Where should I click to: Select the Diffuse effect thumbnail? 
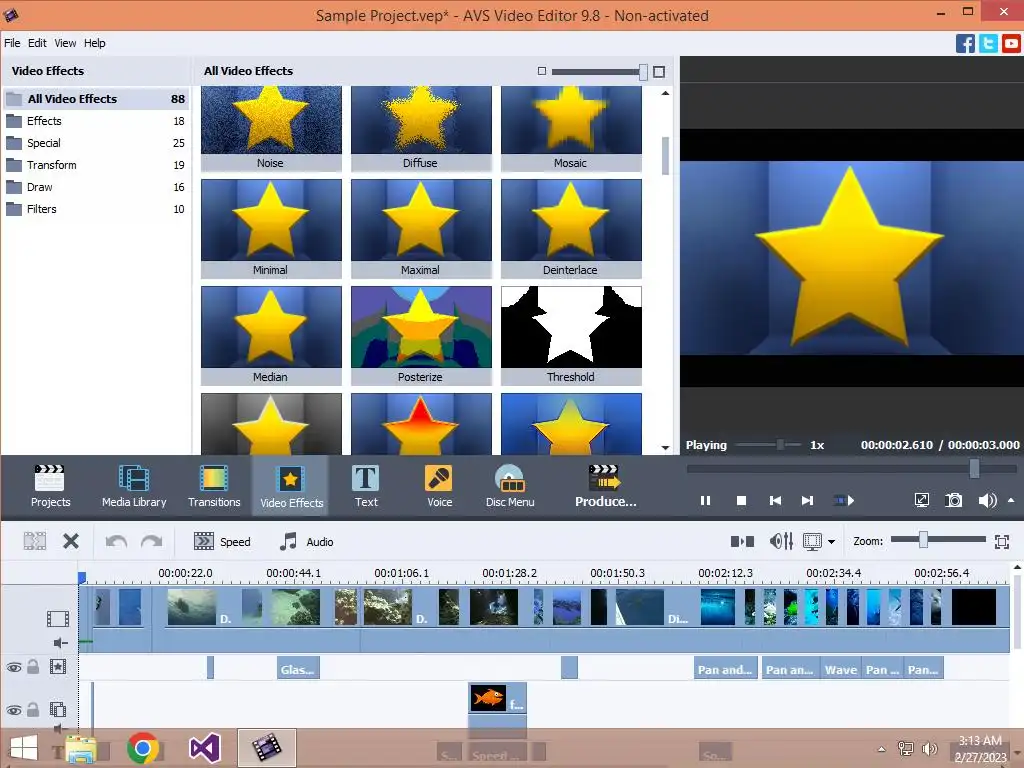click(x=421, y=129)
